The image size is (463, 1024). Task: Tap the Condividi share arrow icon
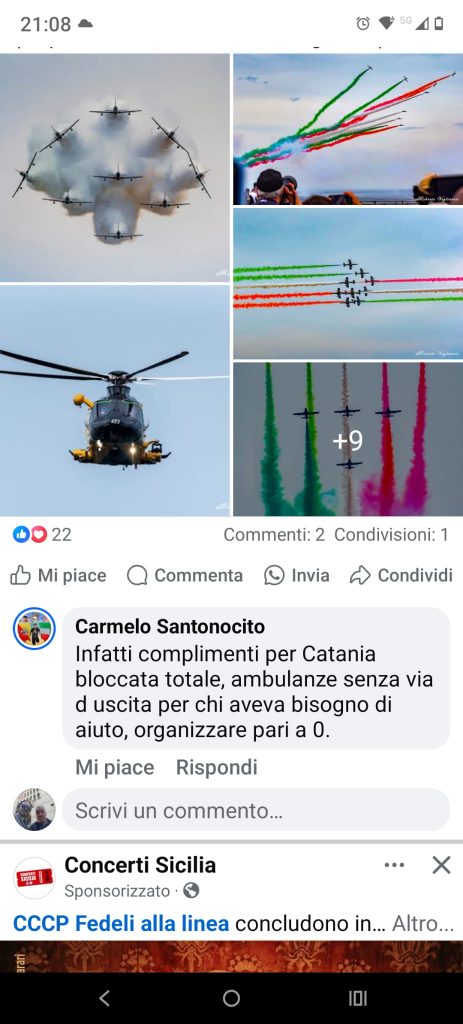tap(360, 575)
